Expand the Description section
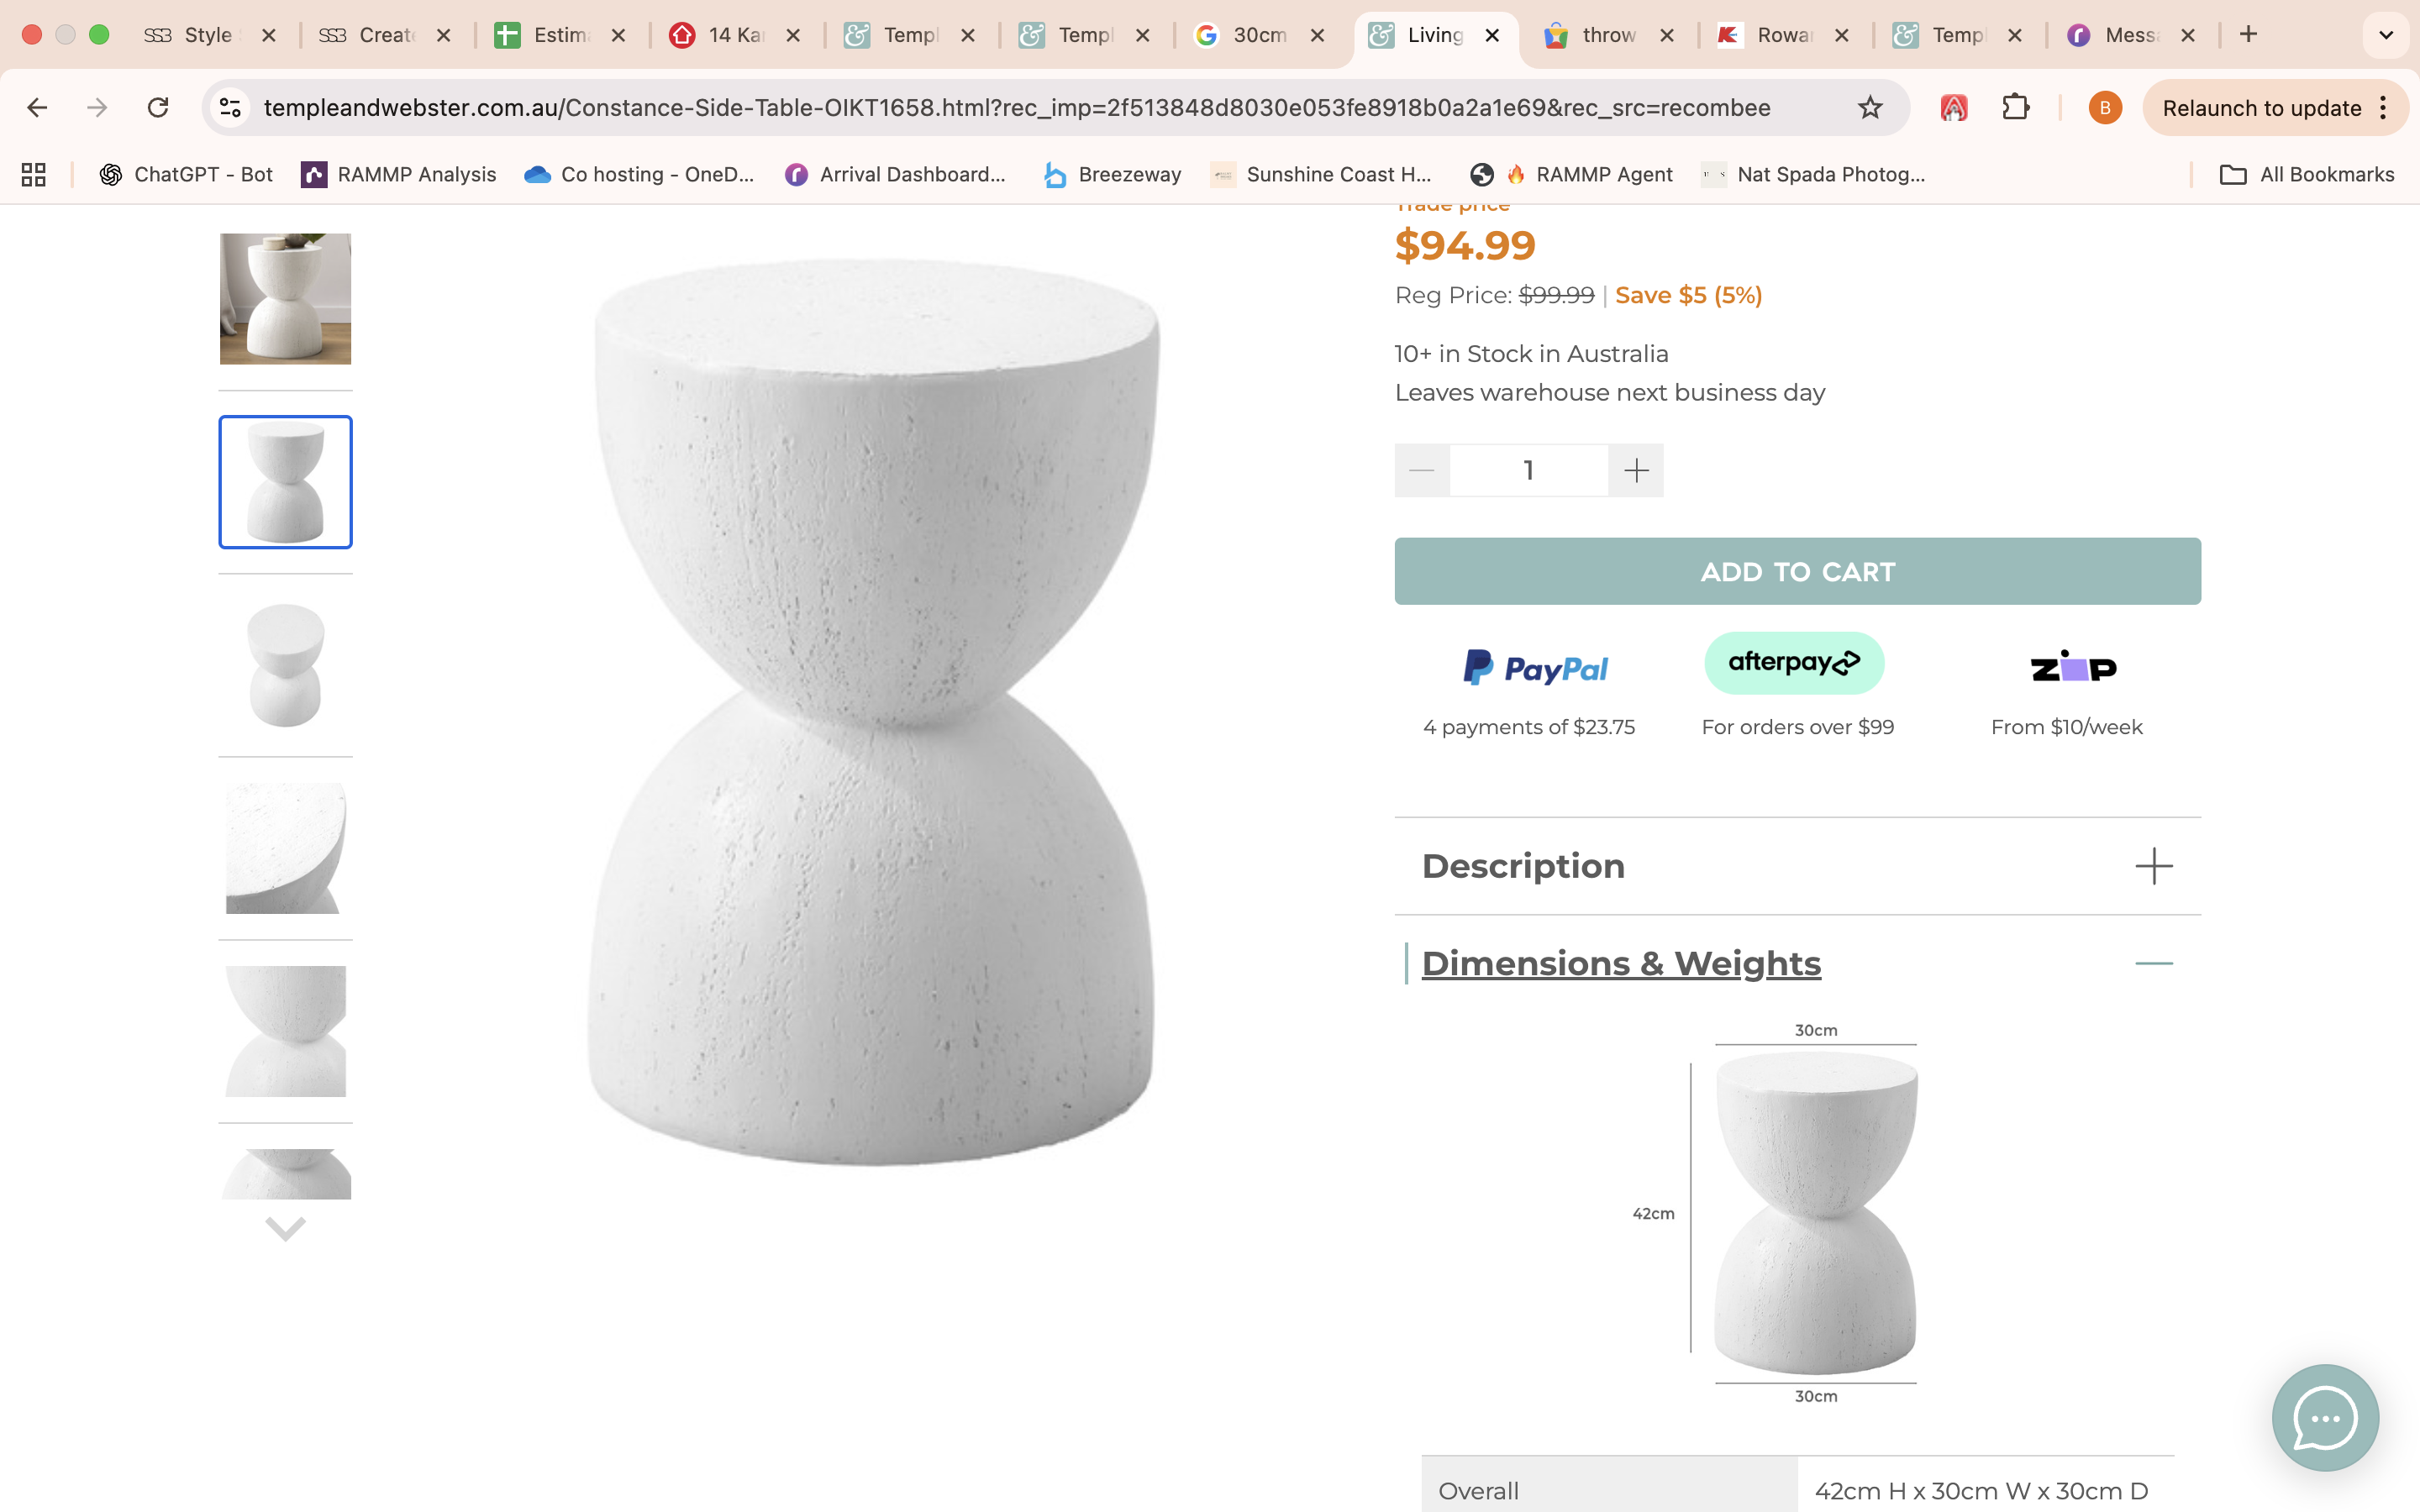The image size is (2420, 1512). (x=2153, y=866)
